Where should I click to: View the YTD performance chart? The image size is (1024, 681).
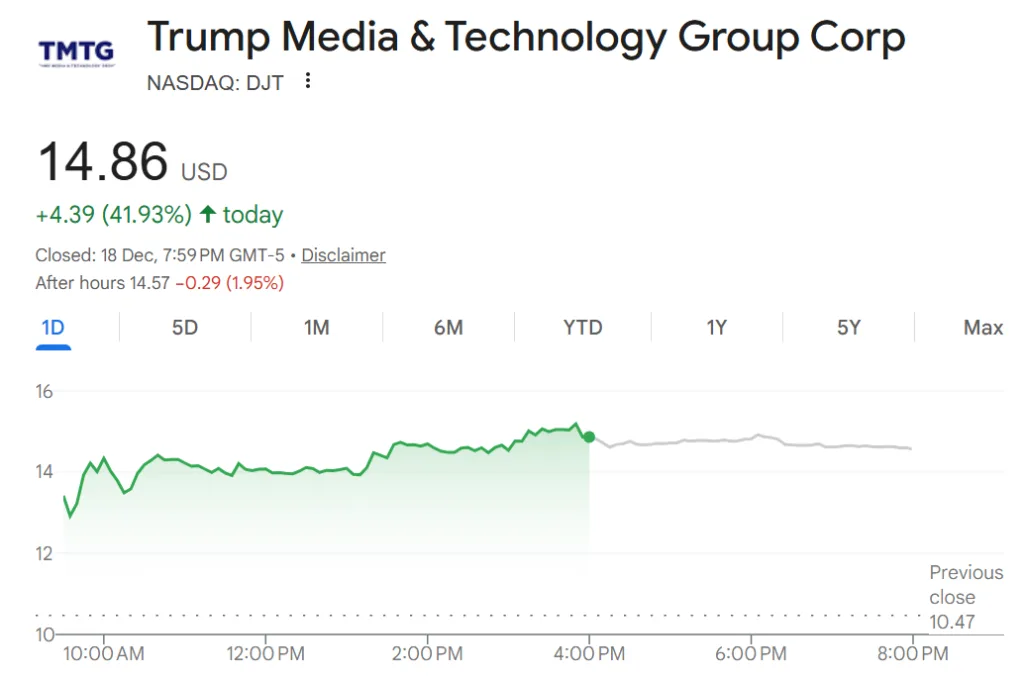[x=582, y=328]
